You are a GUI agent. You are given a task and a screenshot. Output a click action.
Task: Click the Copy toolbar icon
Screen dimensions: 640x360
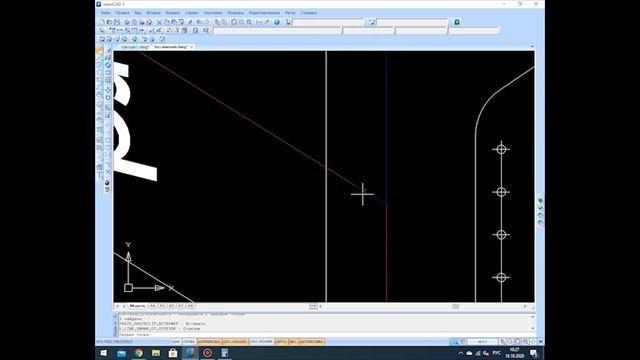(167, 22)
